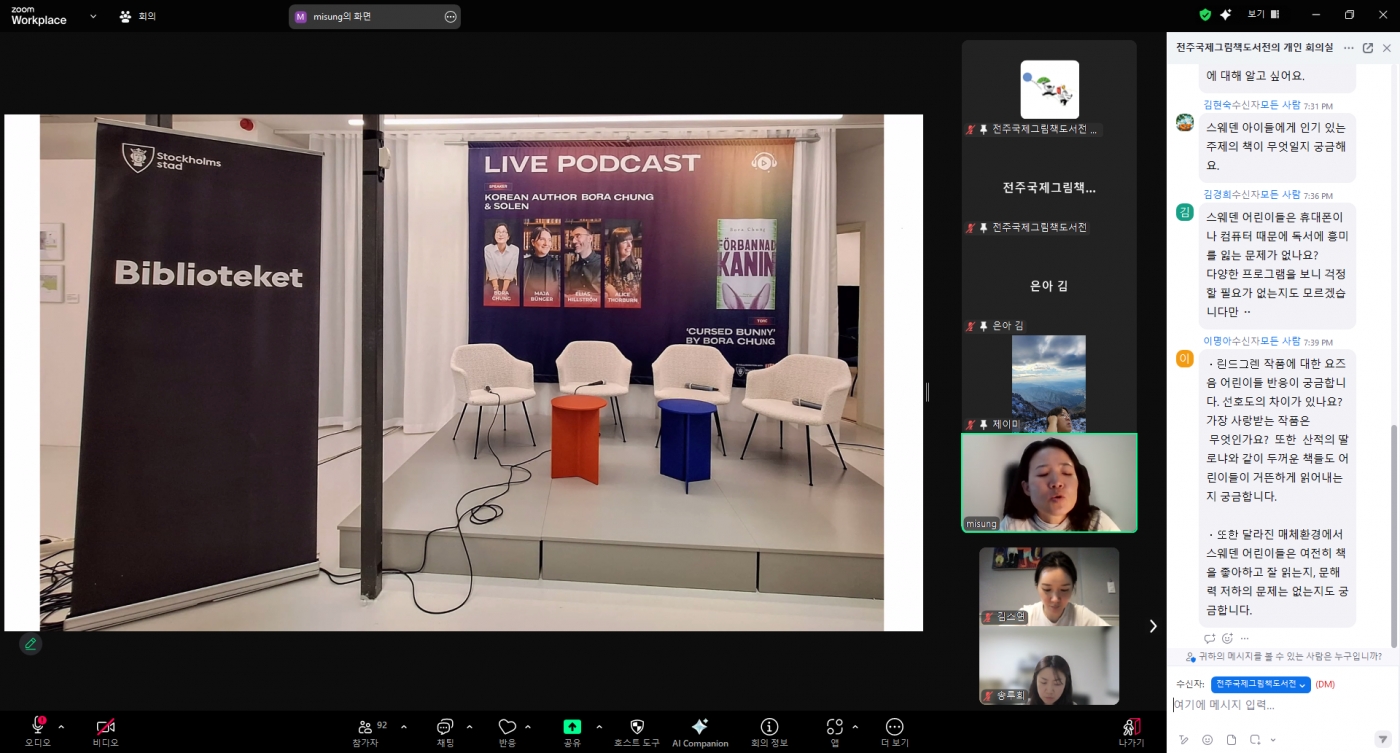Click the green 공유 share screen button
Viewport: 1400px width, 753px height.
point(572,731)
